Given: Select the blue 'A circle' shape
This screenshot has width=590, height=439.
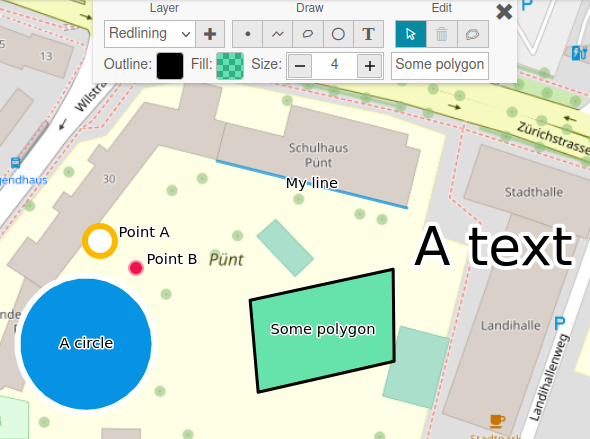Looking at the screenshot, I should click(x=86, y=343).
